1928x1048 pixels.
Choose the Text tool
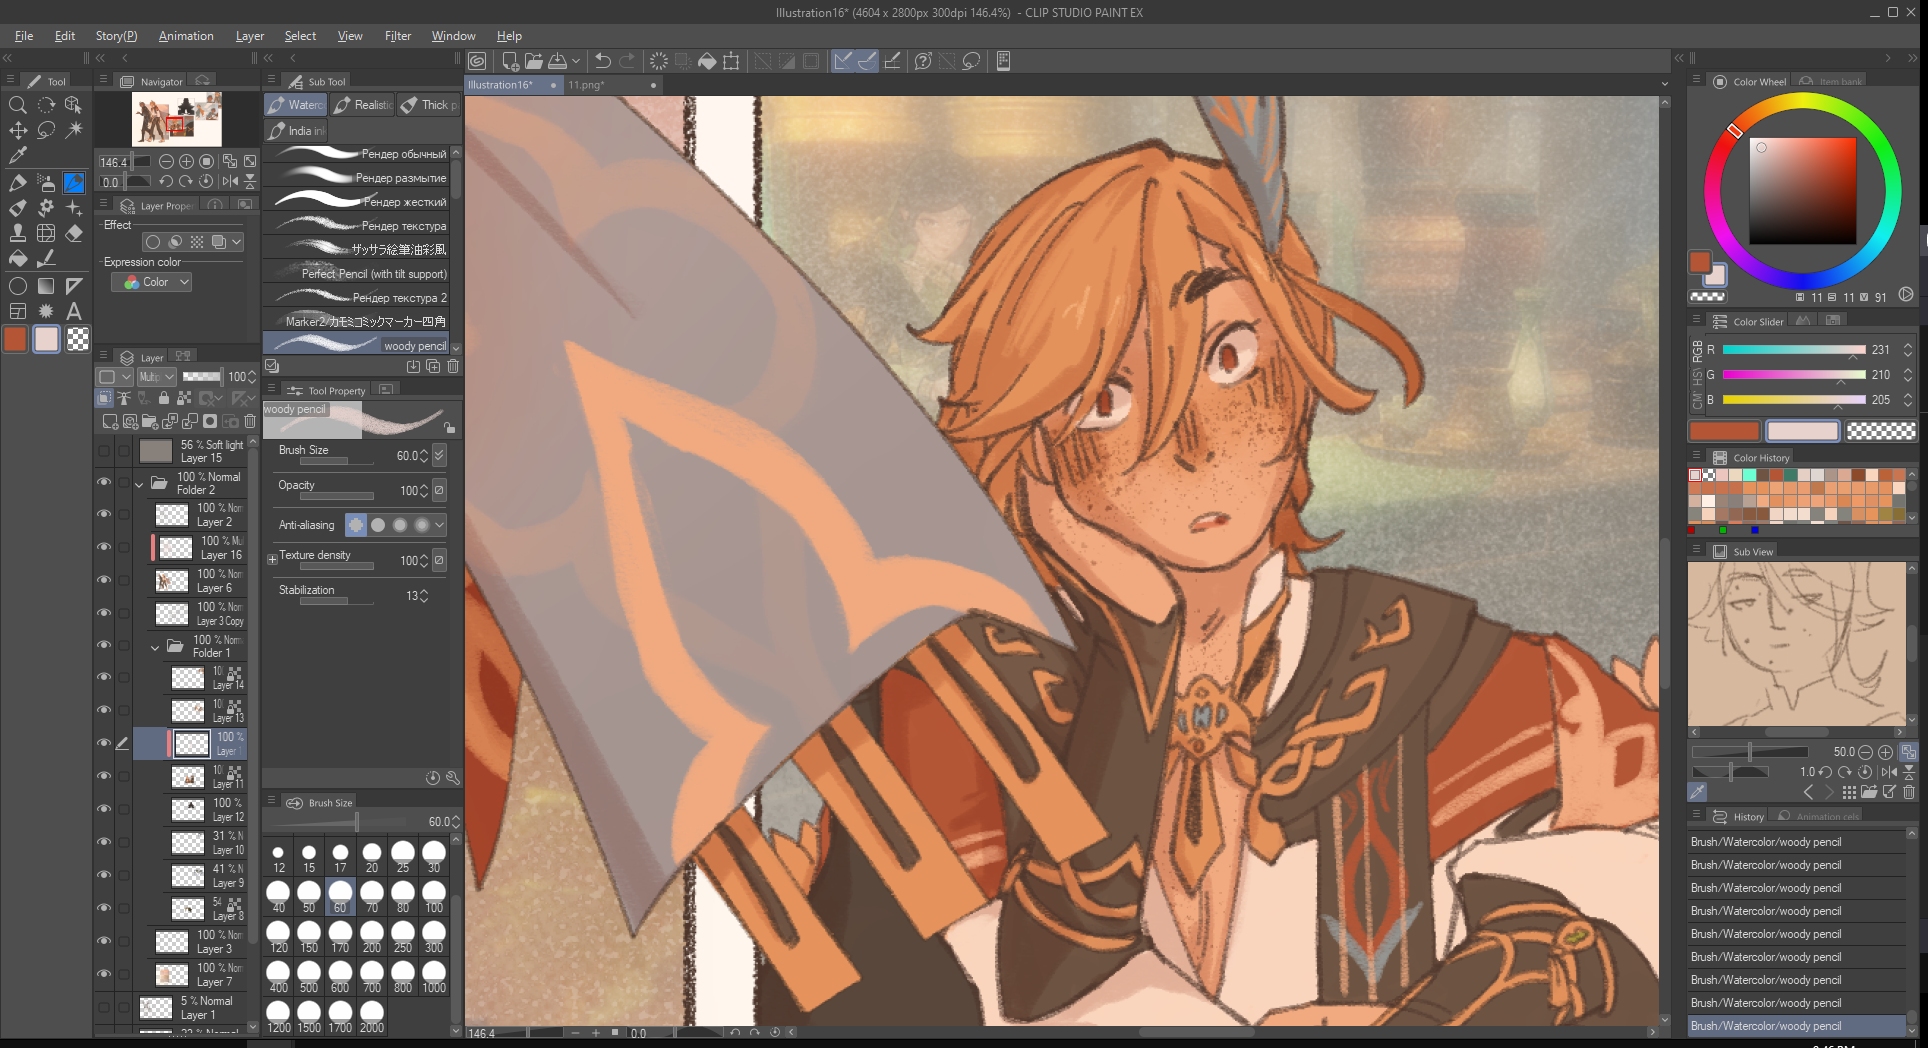[x=74, y=312]
